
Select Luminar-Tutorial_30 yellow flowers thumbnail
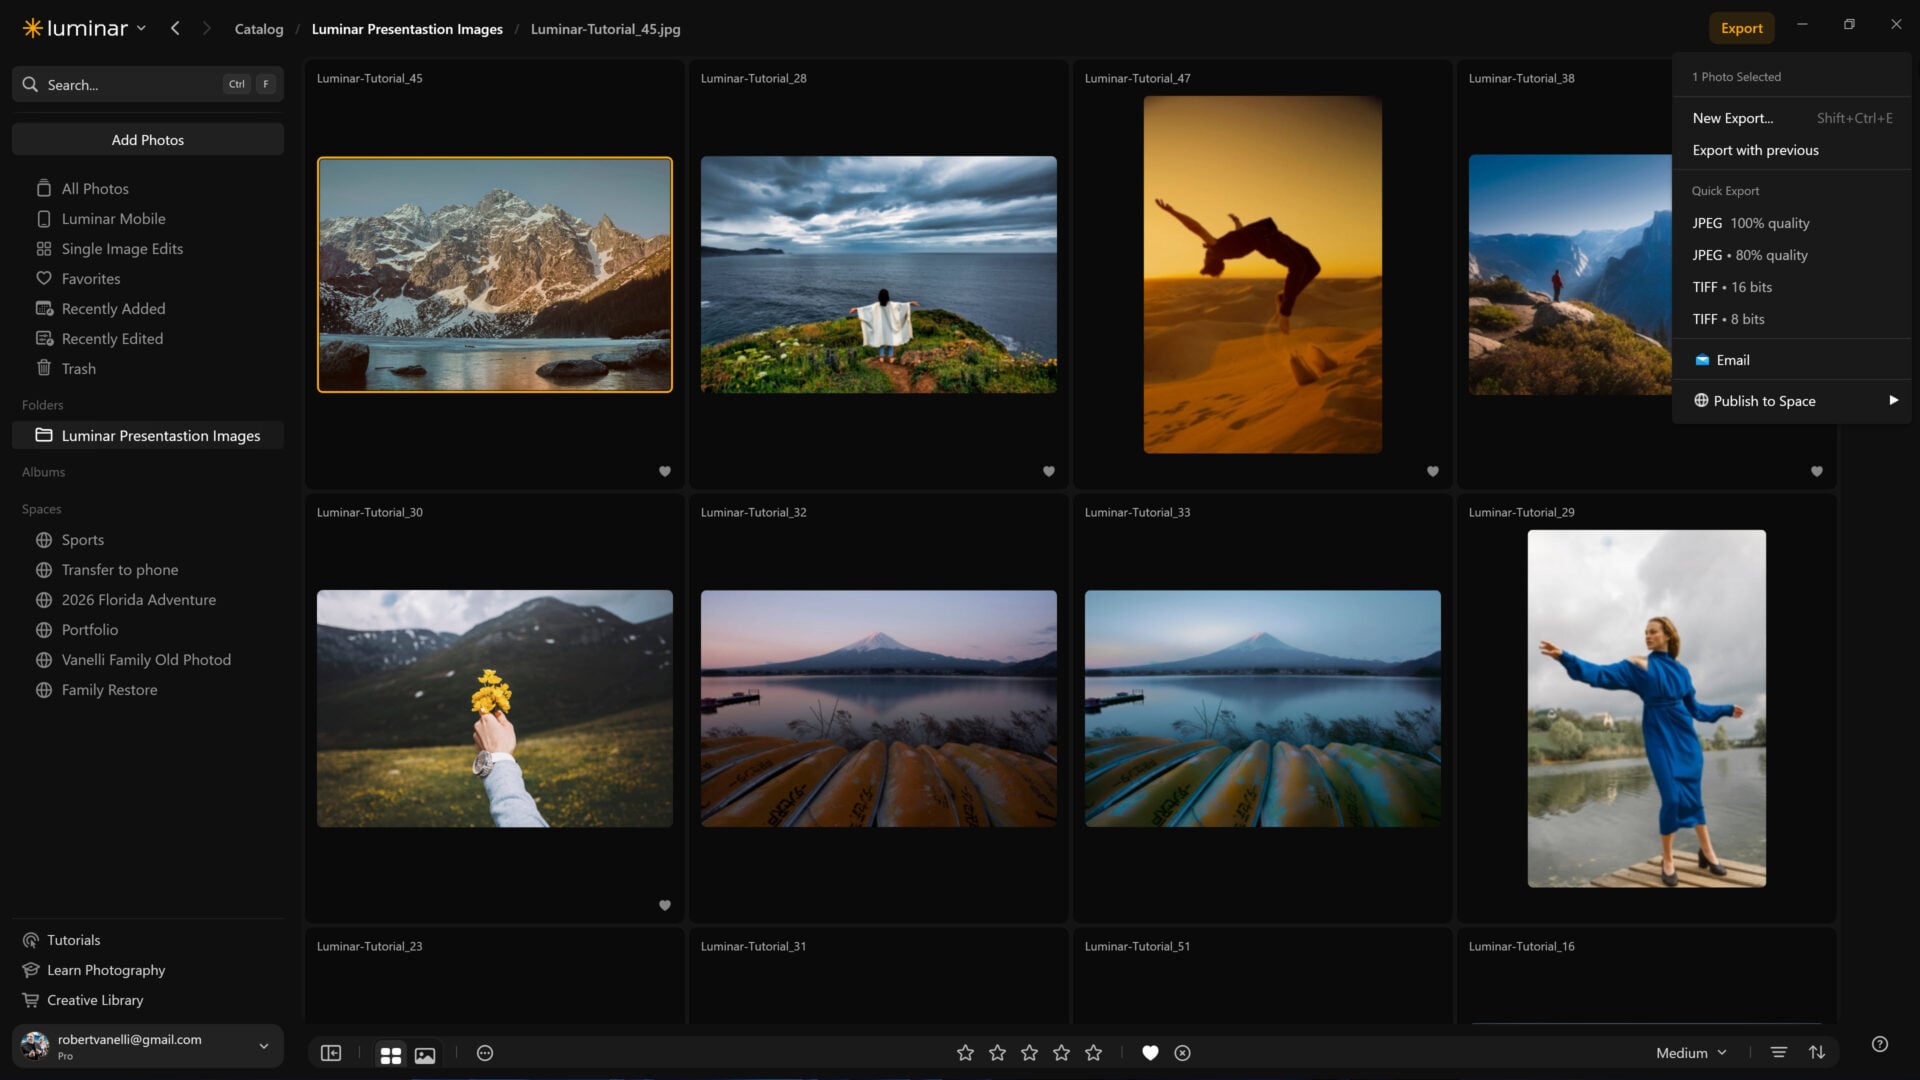tap(495, 708)
